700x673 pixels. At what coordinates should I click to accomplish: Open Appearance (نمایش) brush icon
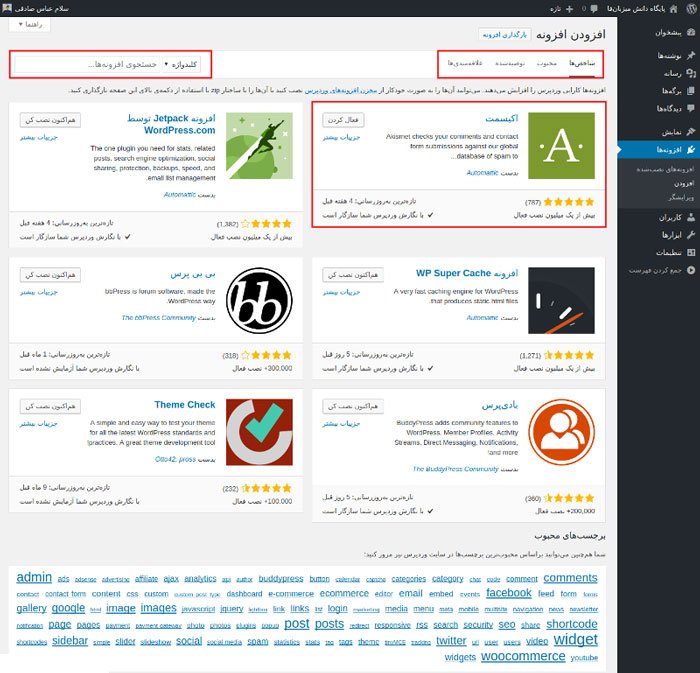pos(688,131)
